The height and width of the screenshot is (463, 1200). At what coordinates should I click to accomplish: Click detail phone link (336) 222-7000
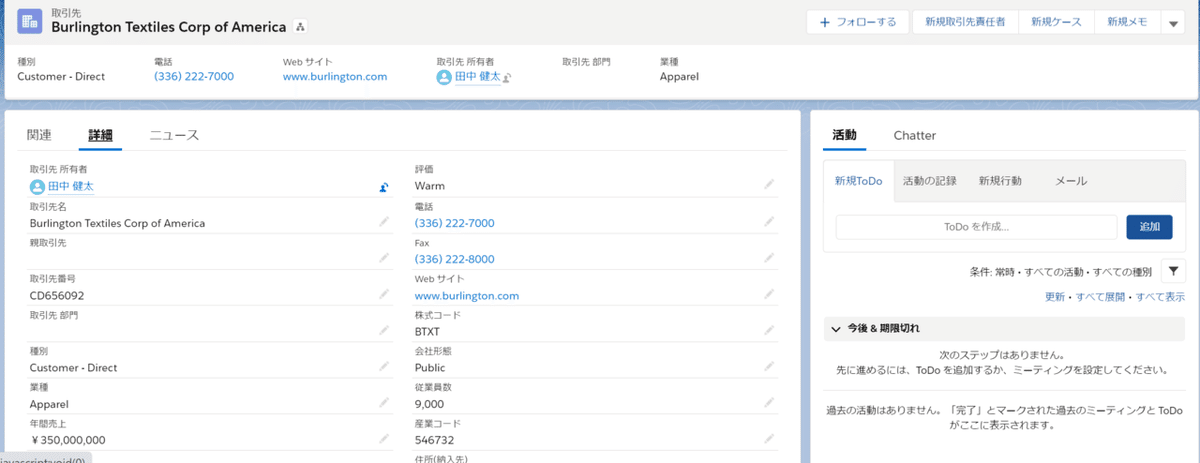[455, 223]
